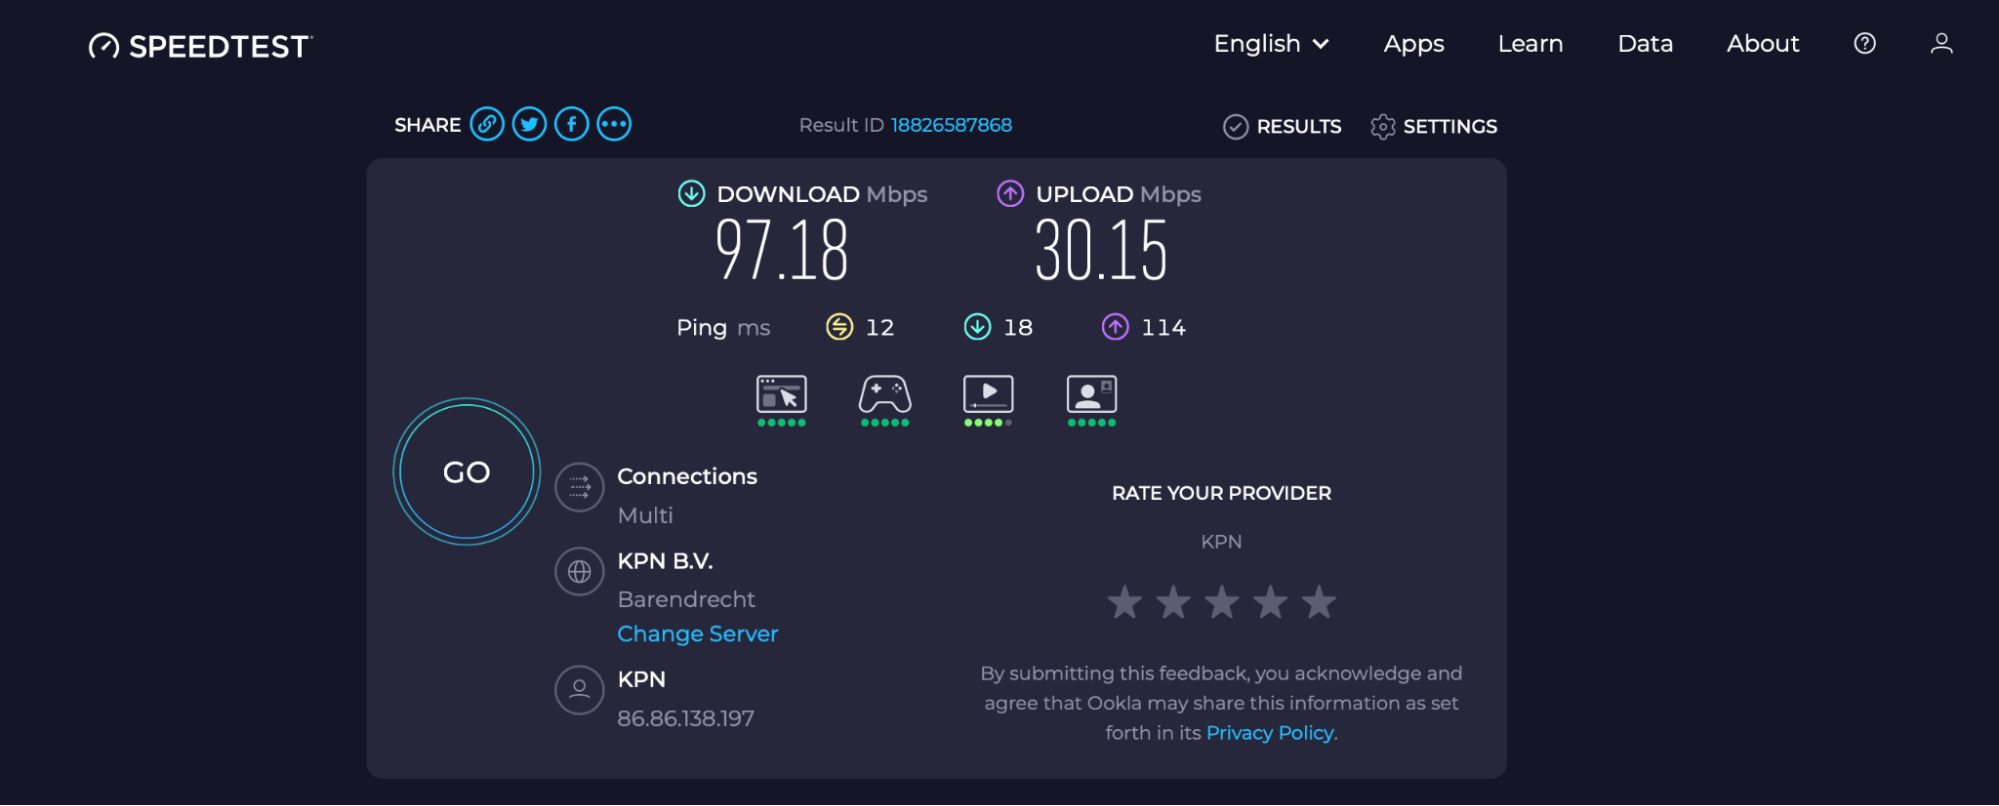Expand the English language dropdown
This screenshot has width=1999, height=806.
coord(1271,44)
